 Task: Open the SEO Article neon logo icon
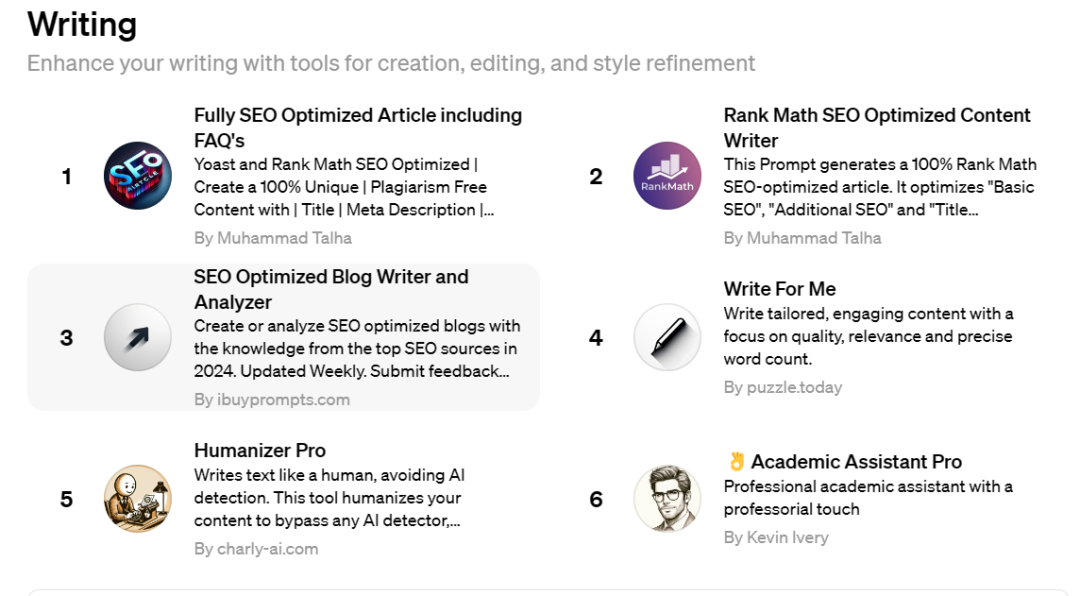(x=138, y=176)
